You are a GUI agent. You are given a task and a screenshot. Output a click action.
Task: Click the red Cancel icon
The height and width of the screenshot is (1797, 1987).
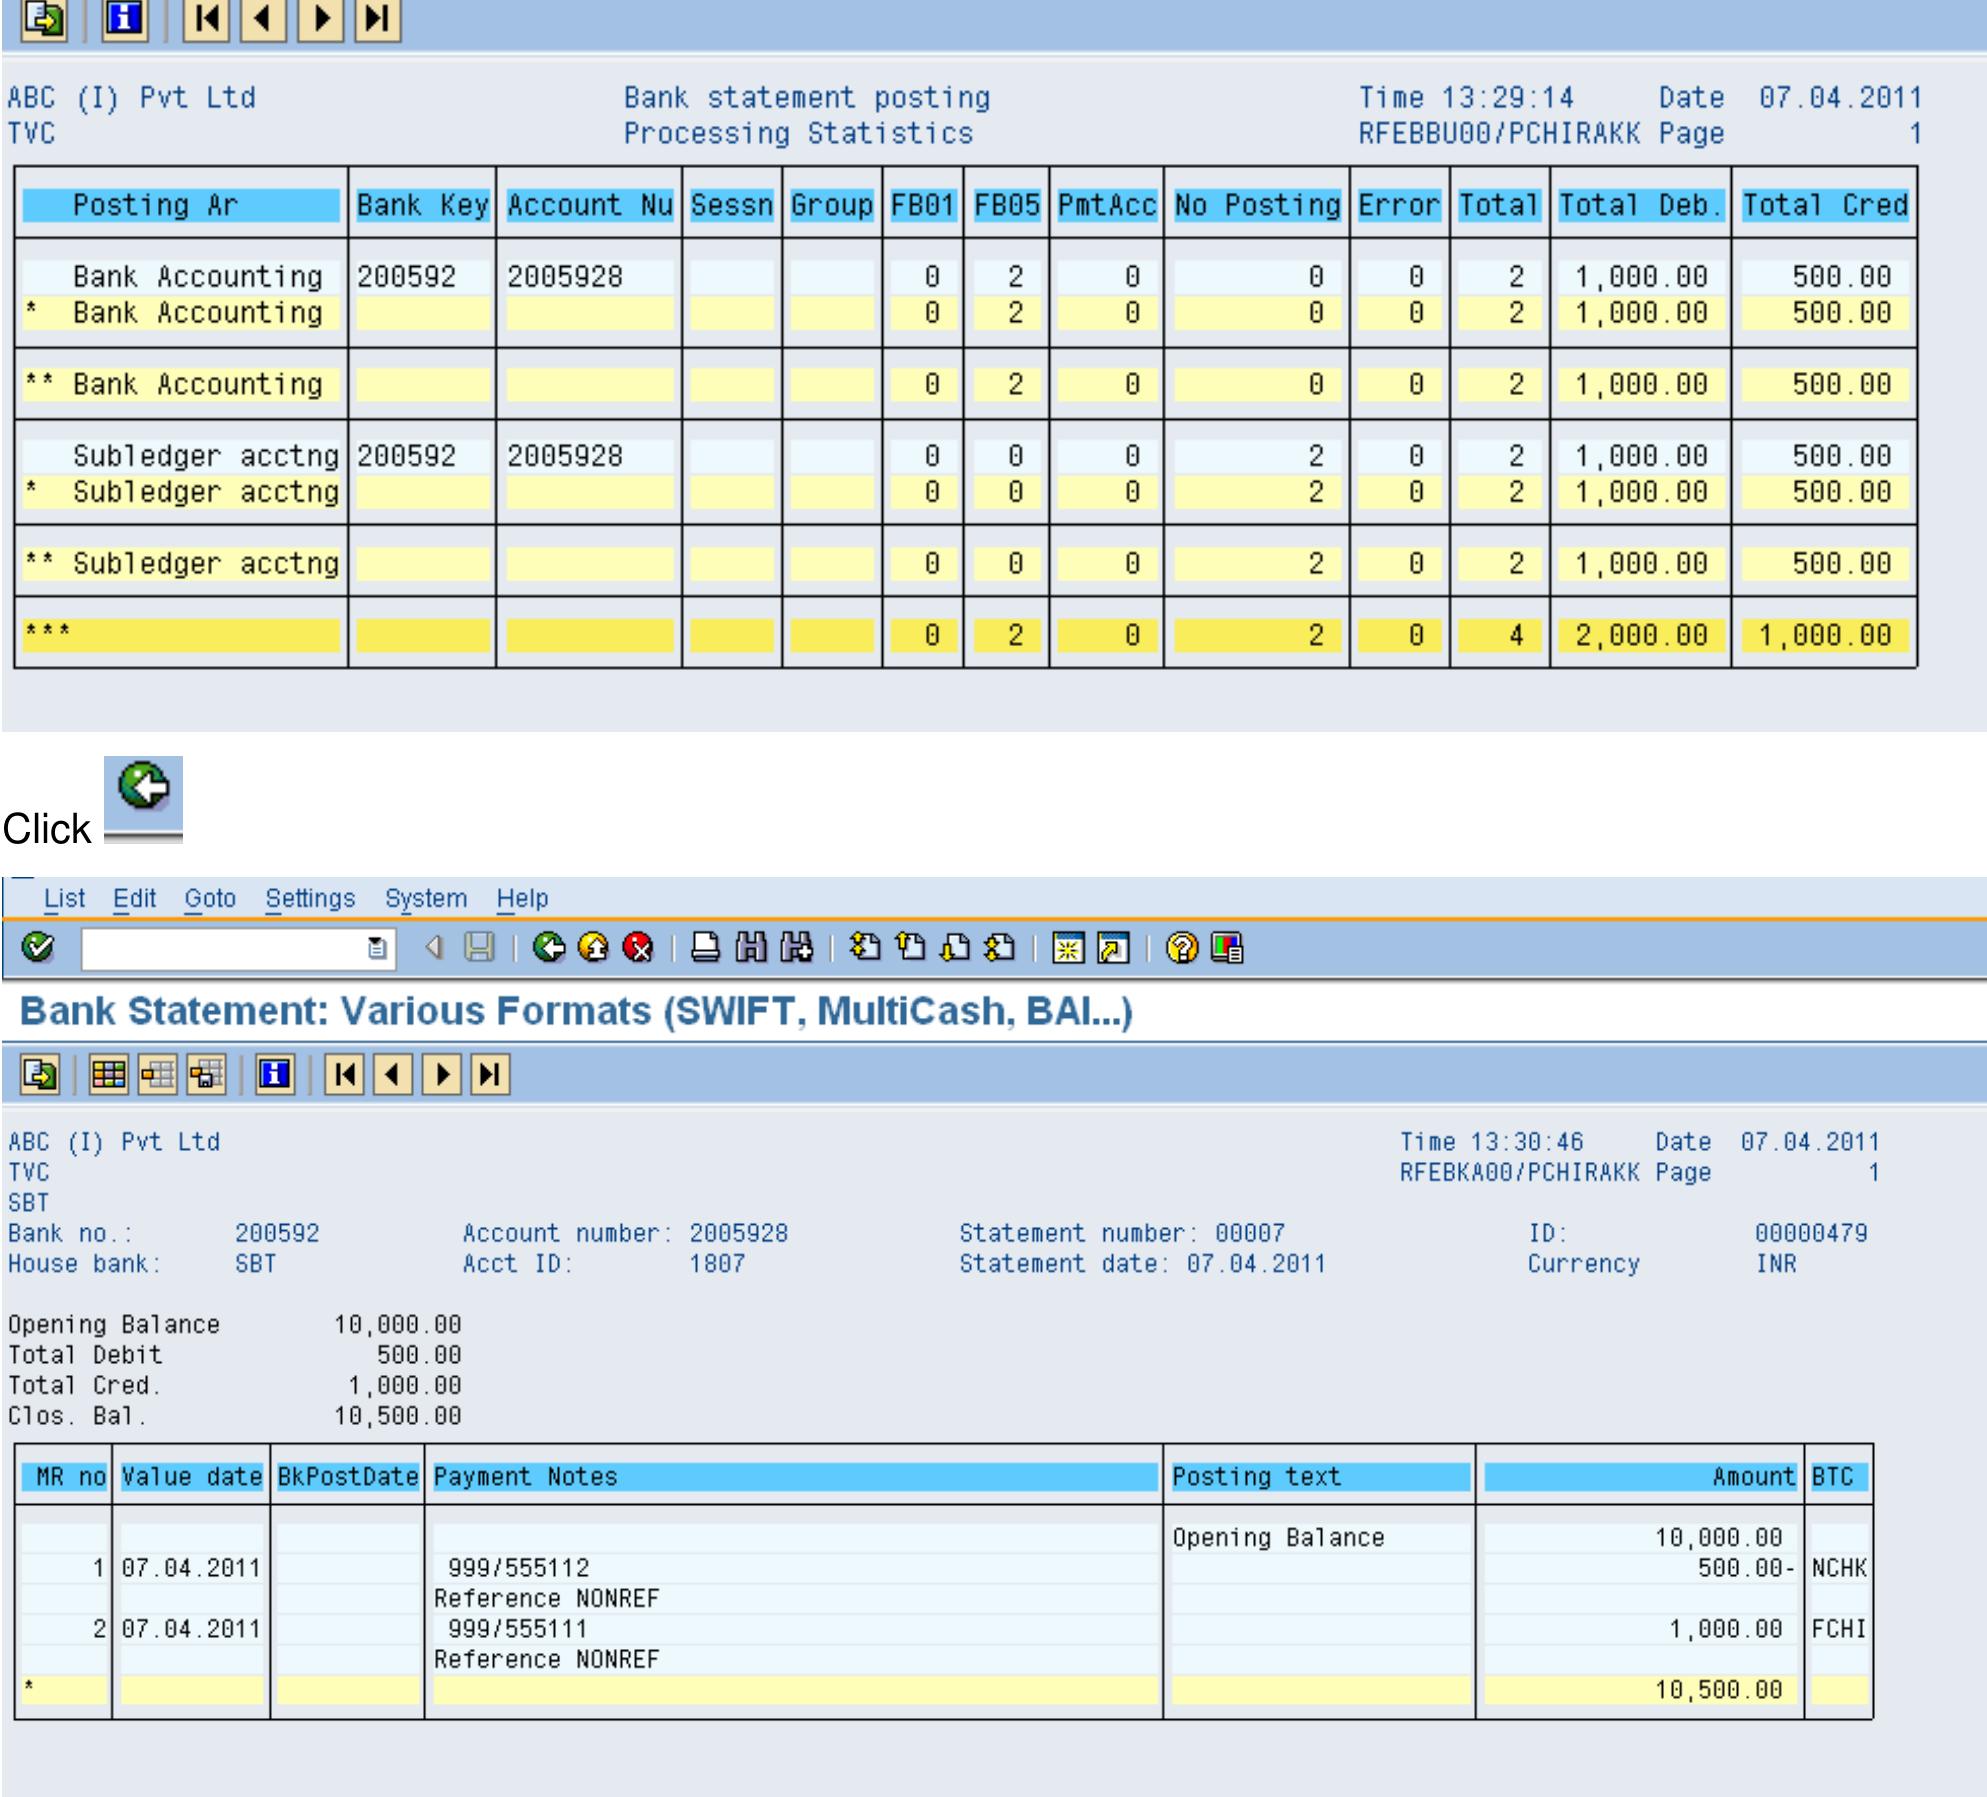638,947
